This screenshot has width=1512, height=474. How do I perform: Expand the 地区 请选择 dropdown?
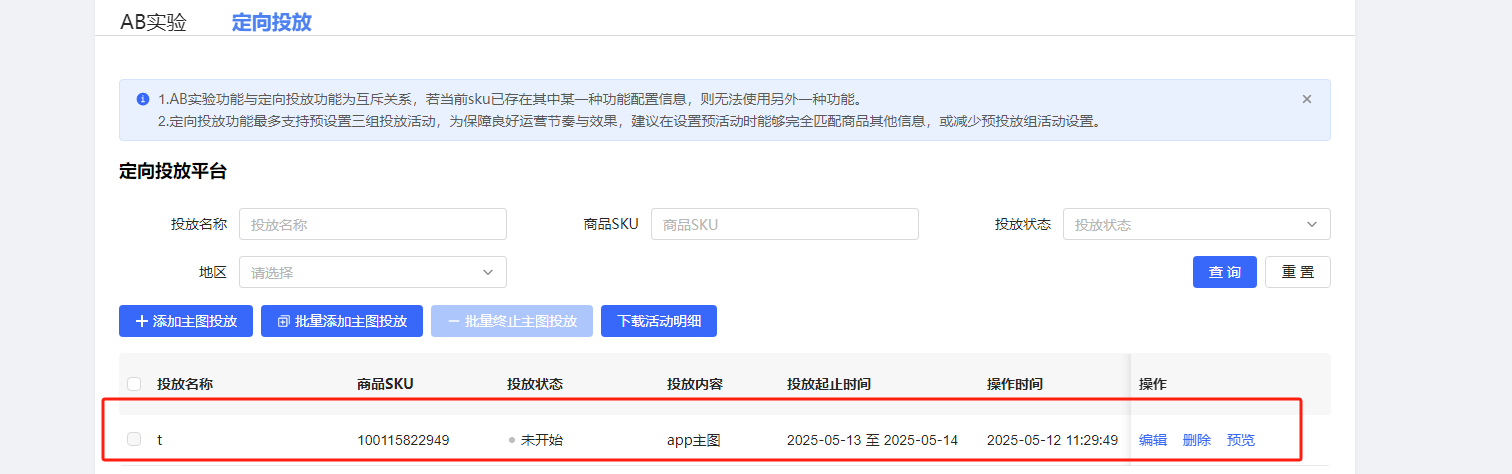pyautogui.click(x=372, y=272)
